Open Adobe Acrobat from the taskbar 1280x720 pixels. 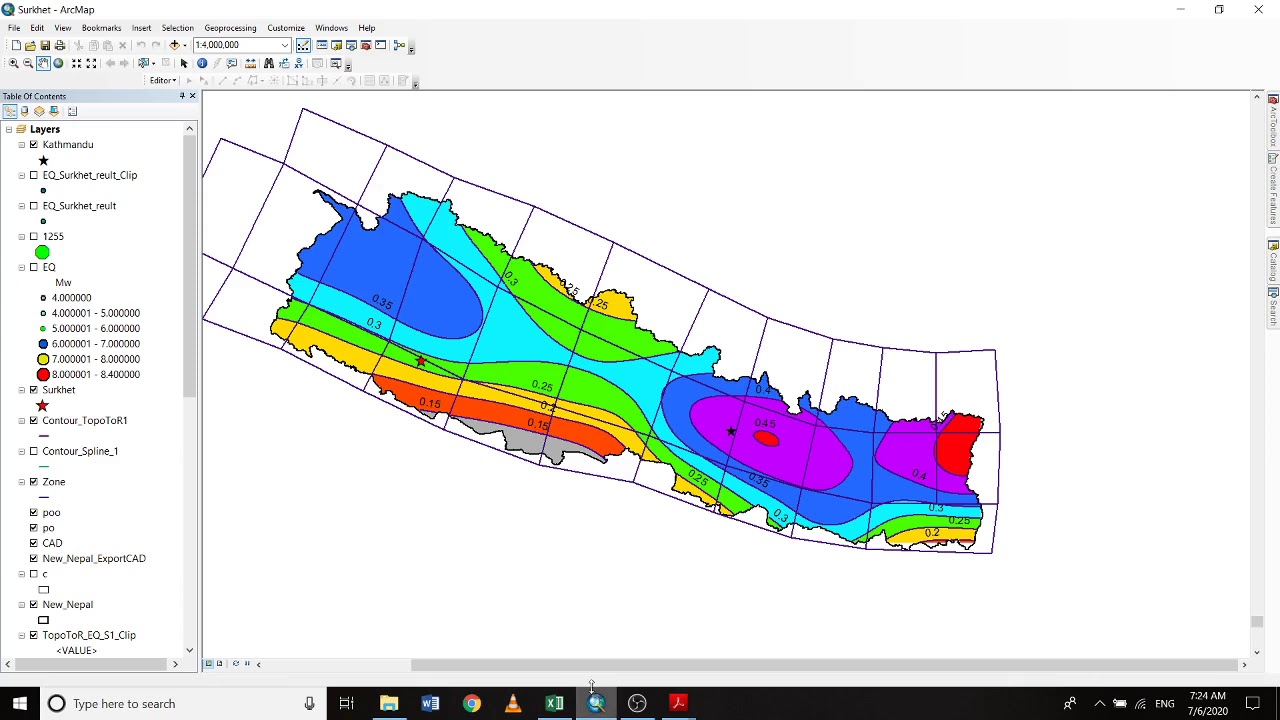pos(678,703)
